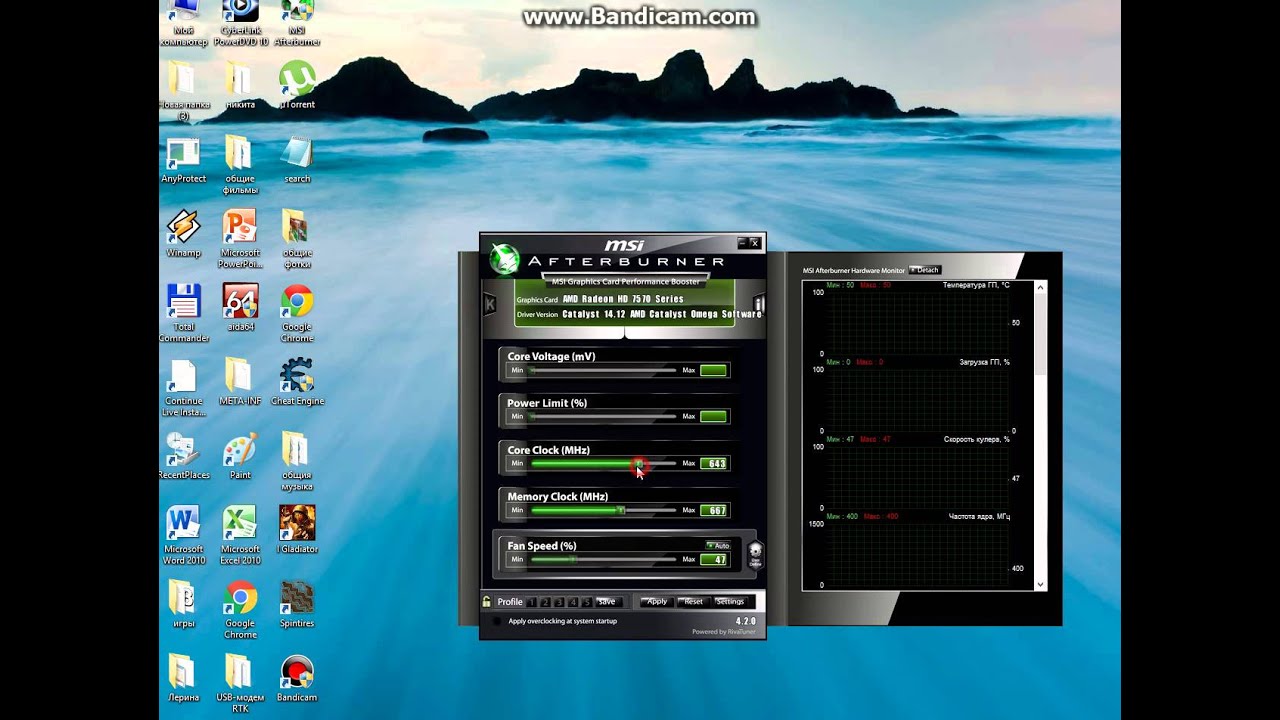Open Google Chrome icon beside Spintires
Image resolution: width=1280 pixels, height=720 pixels.
[x=240, y=610]
